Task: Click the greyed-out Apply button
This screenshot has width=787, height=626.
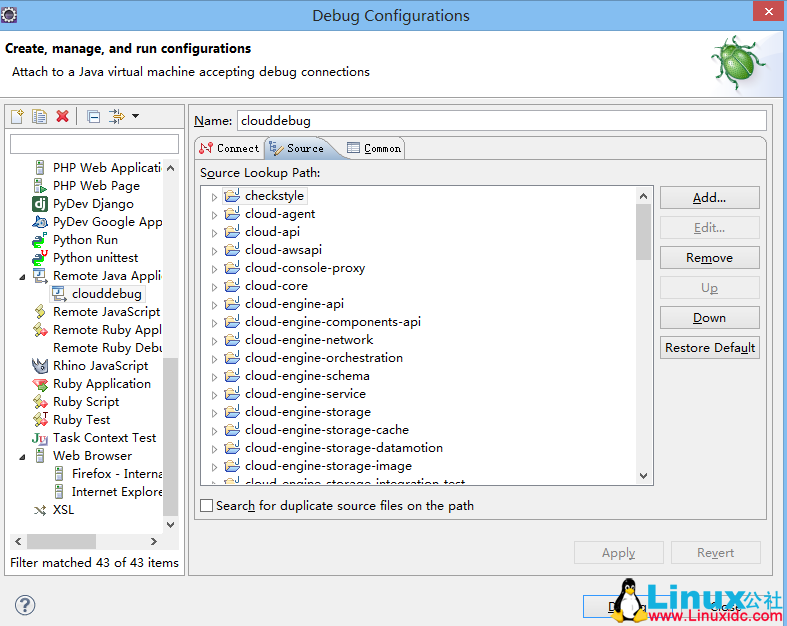Action: pos(618,553)
